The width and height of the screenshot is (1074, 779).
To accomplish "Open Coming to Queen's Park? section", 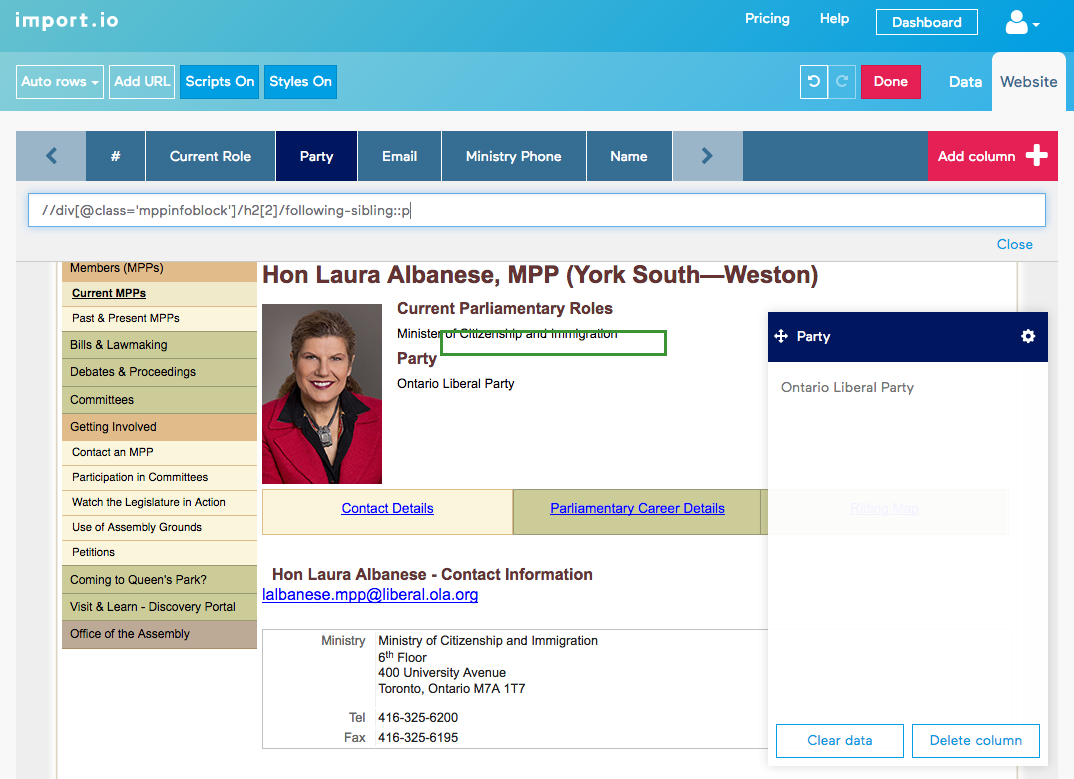I will pos(159,580).
